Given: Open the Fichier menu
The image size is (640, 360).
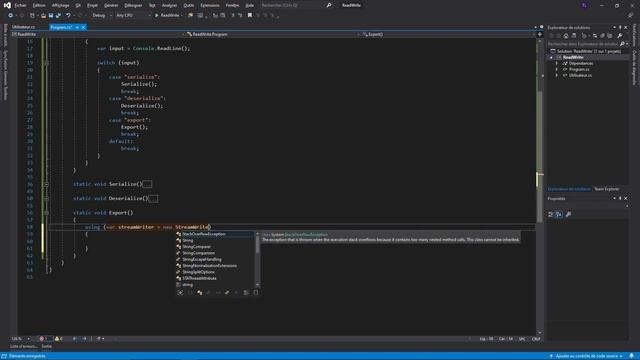Looking at the screenshot, I should (x=20, y=5).
